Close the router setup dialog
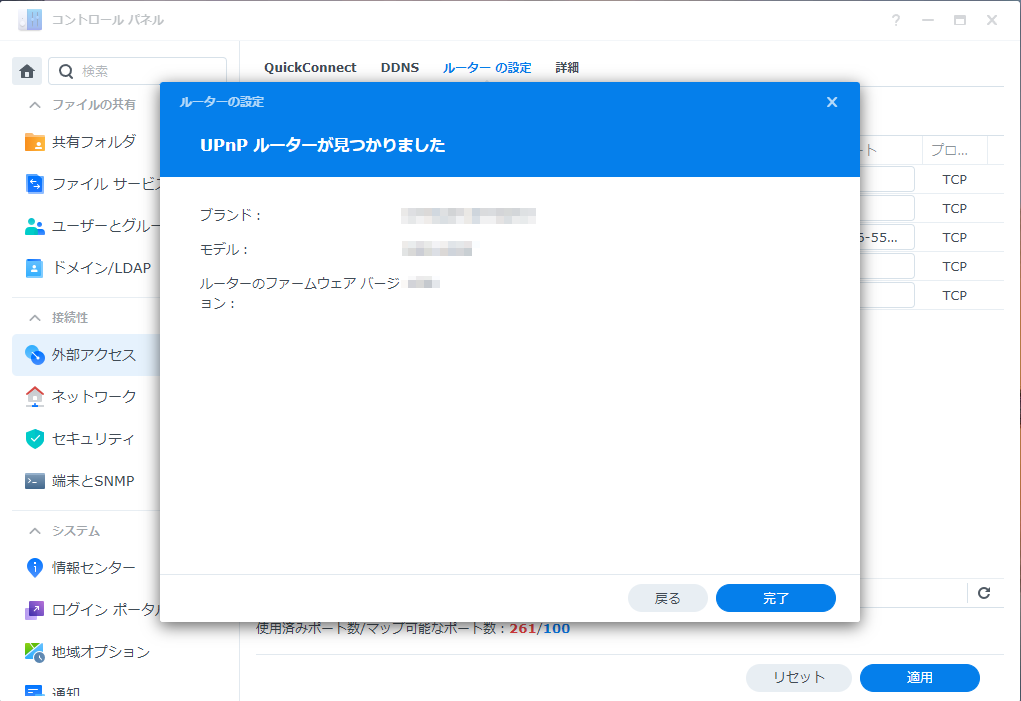1021x701 pixels. tap(832, 102)
